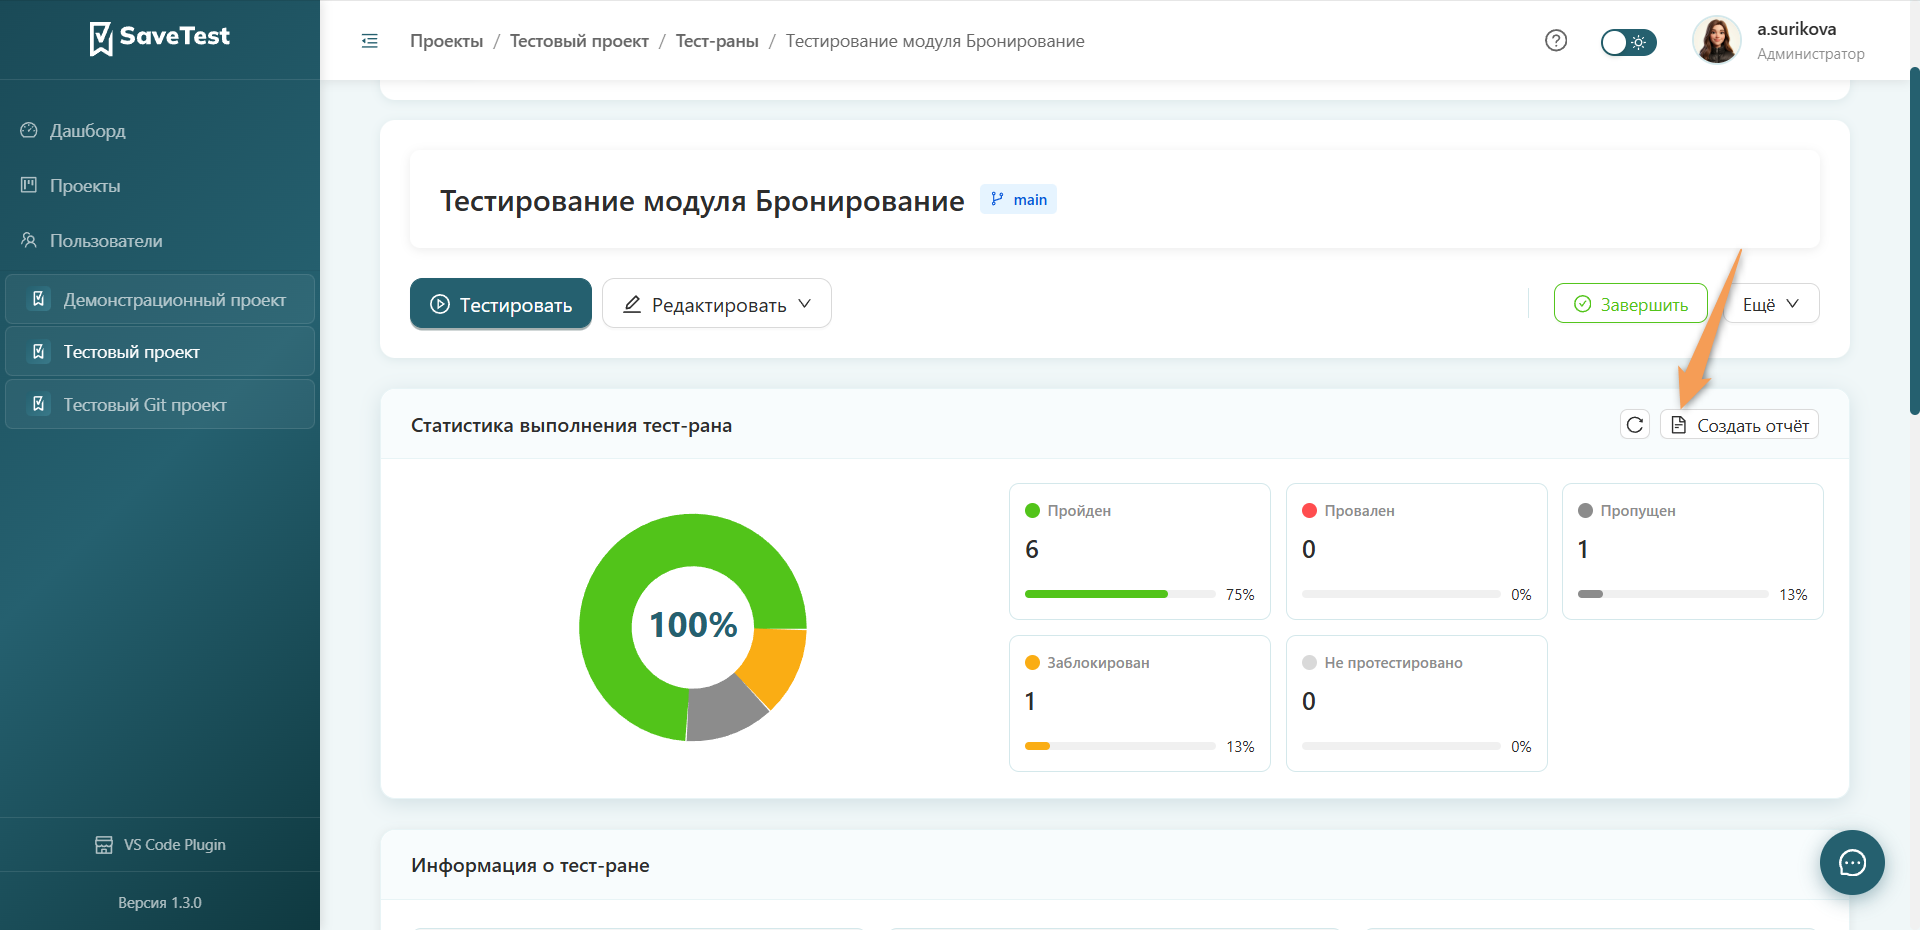Click a.surikova username
Viewport: 1920px width, 930px height.
pos(1797,29)
